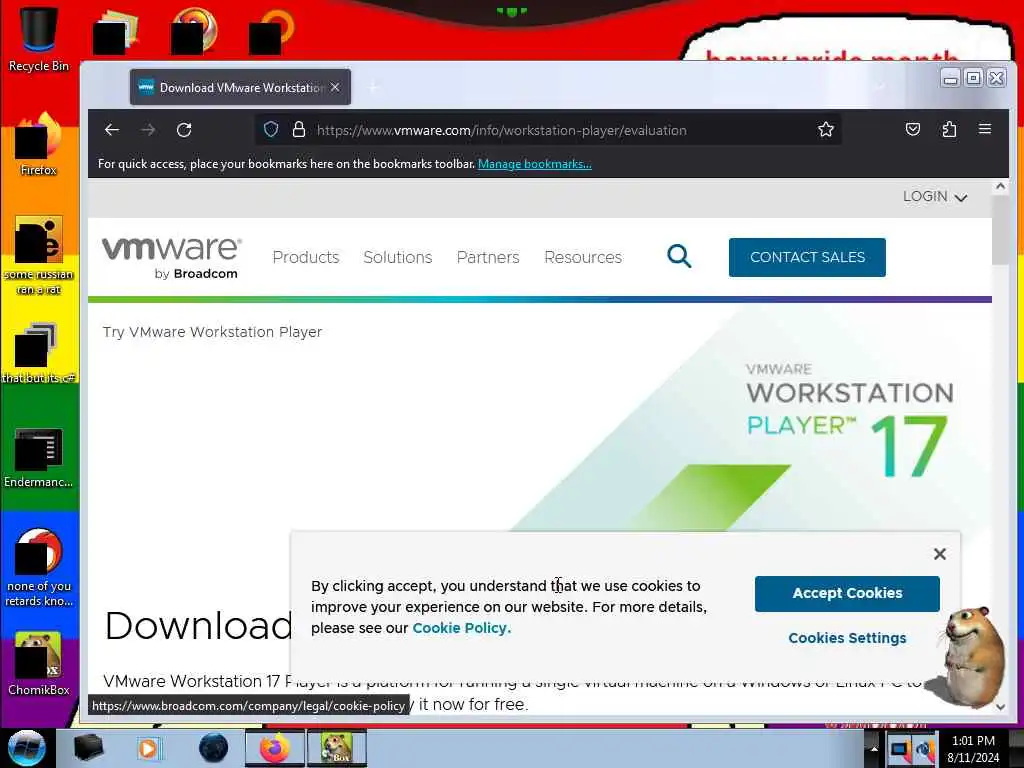Screen dimensions: 1024x768
Task: Open tracking protection shield in address bar
Action: 271,129
